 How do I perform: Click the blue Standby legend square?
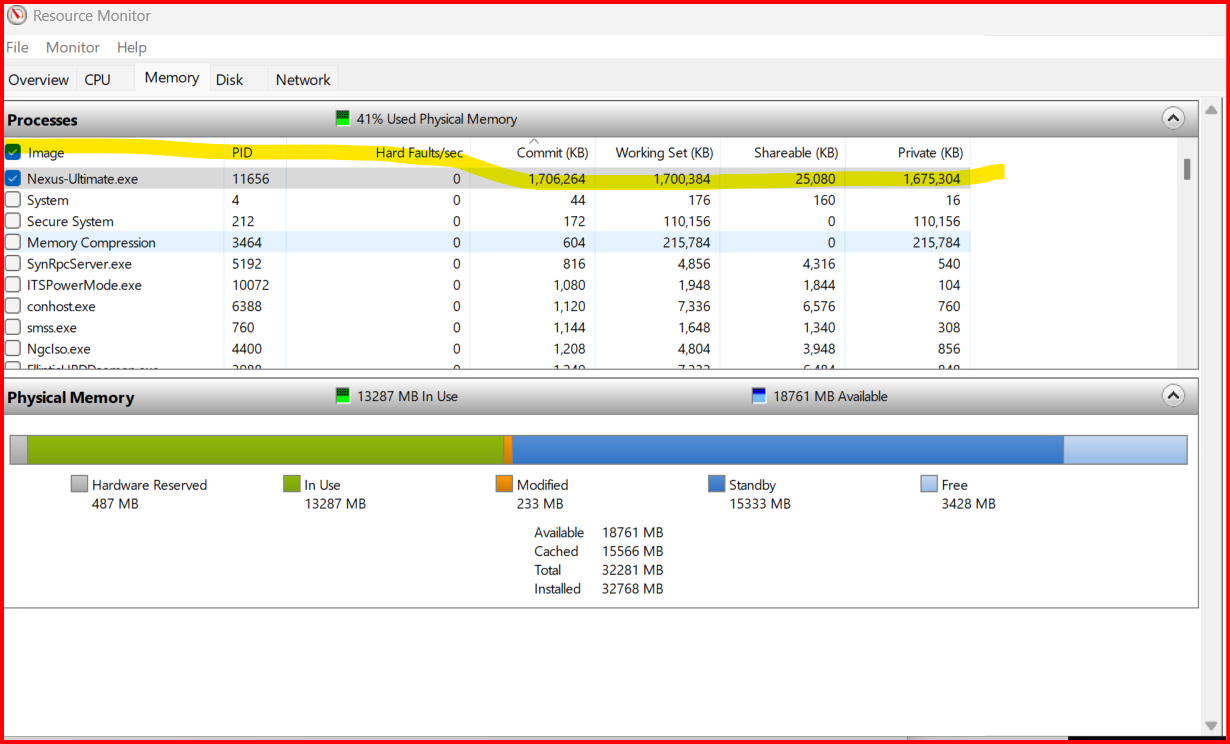pos(716,484)
